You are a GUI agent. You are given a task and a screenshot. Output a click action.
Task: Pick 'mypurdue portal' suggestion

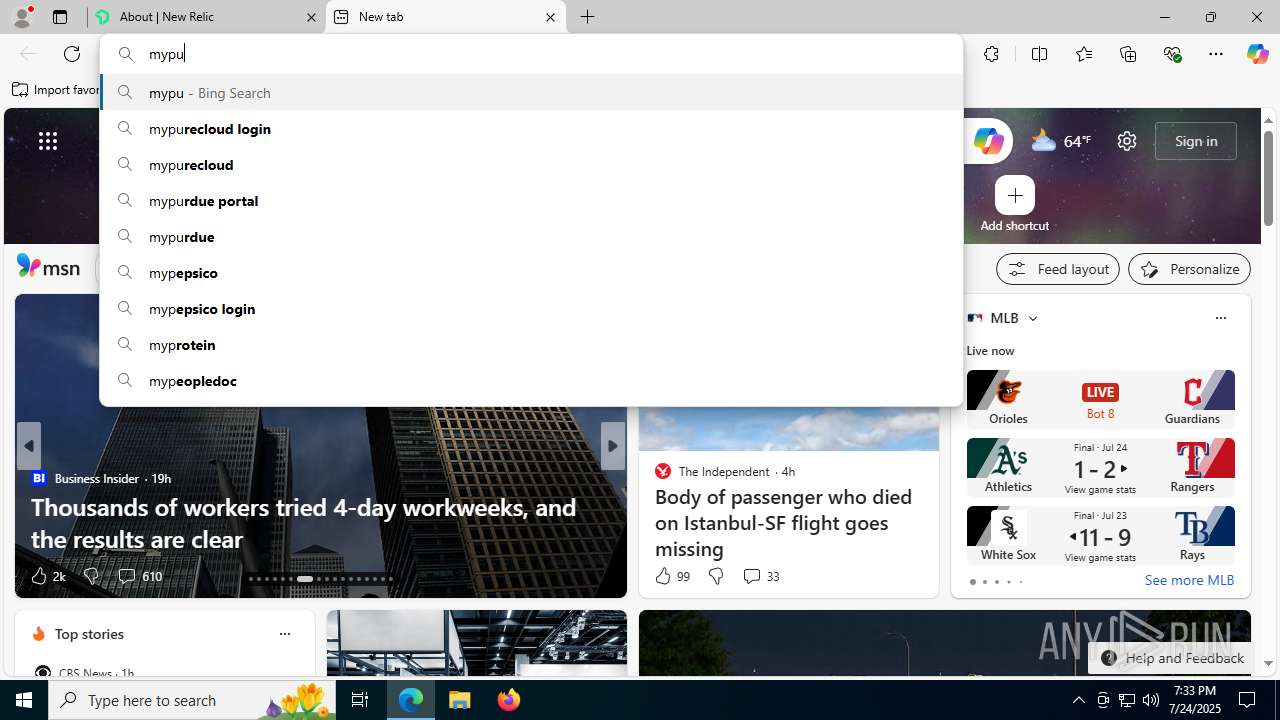click(x=531, y=201)
